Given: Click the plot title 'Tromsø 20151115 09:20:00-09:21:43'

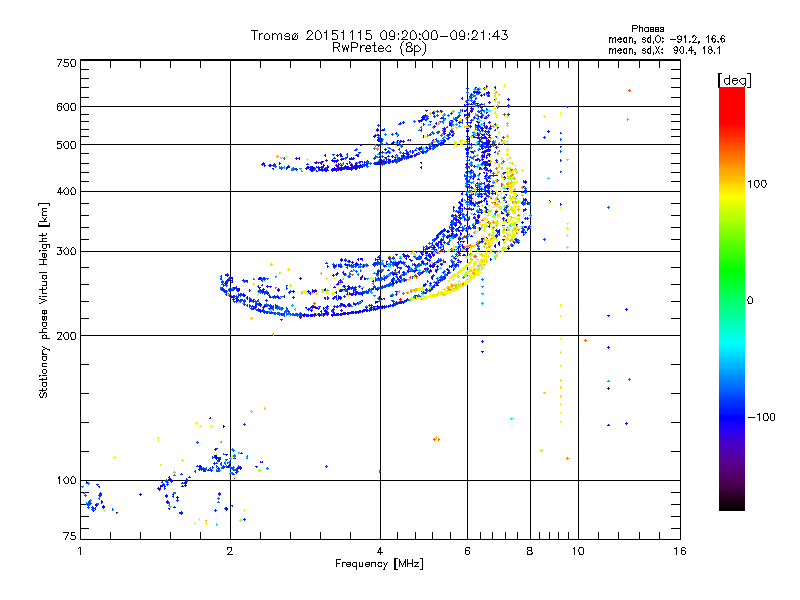Looking at the screenshot, I should (379, 35).
